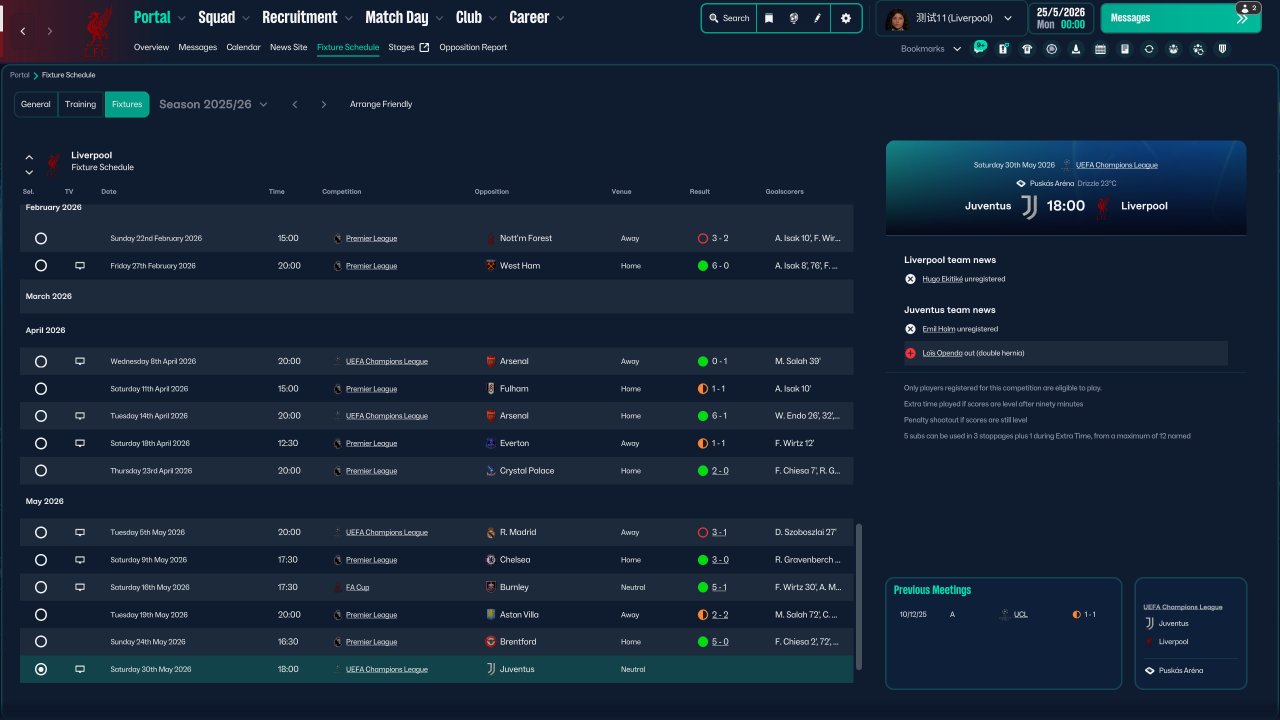Viewport: 1280px width, 720px height.
Task: Open the settings gear icon
Action: [846, 18]
